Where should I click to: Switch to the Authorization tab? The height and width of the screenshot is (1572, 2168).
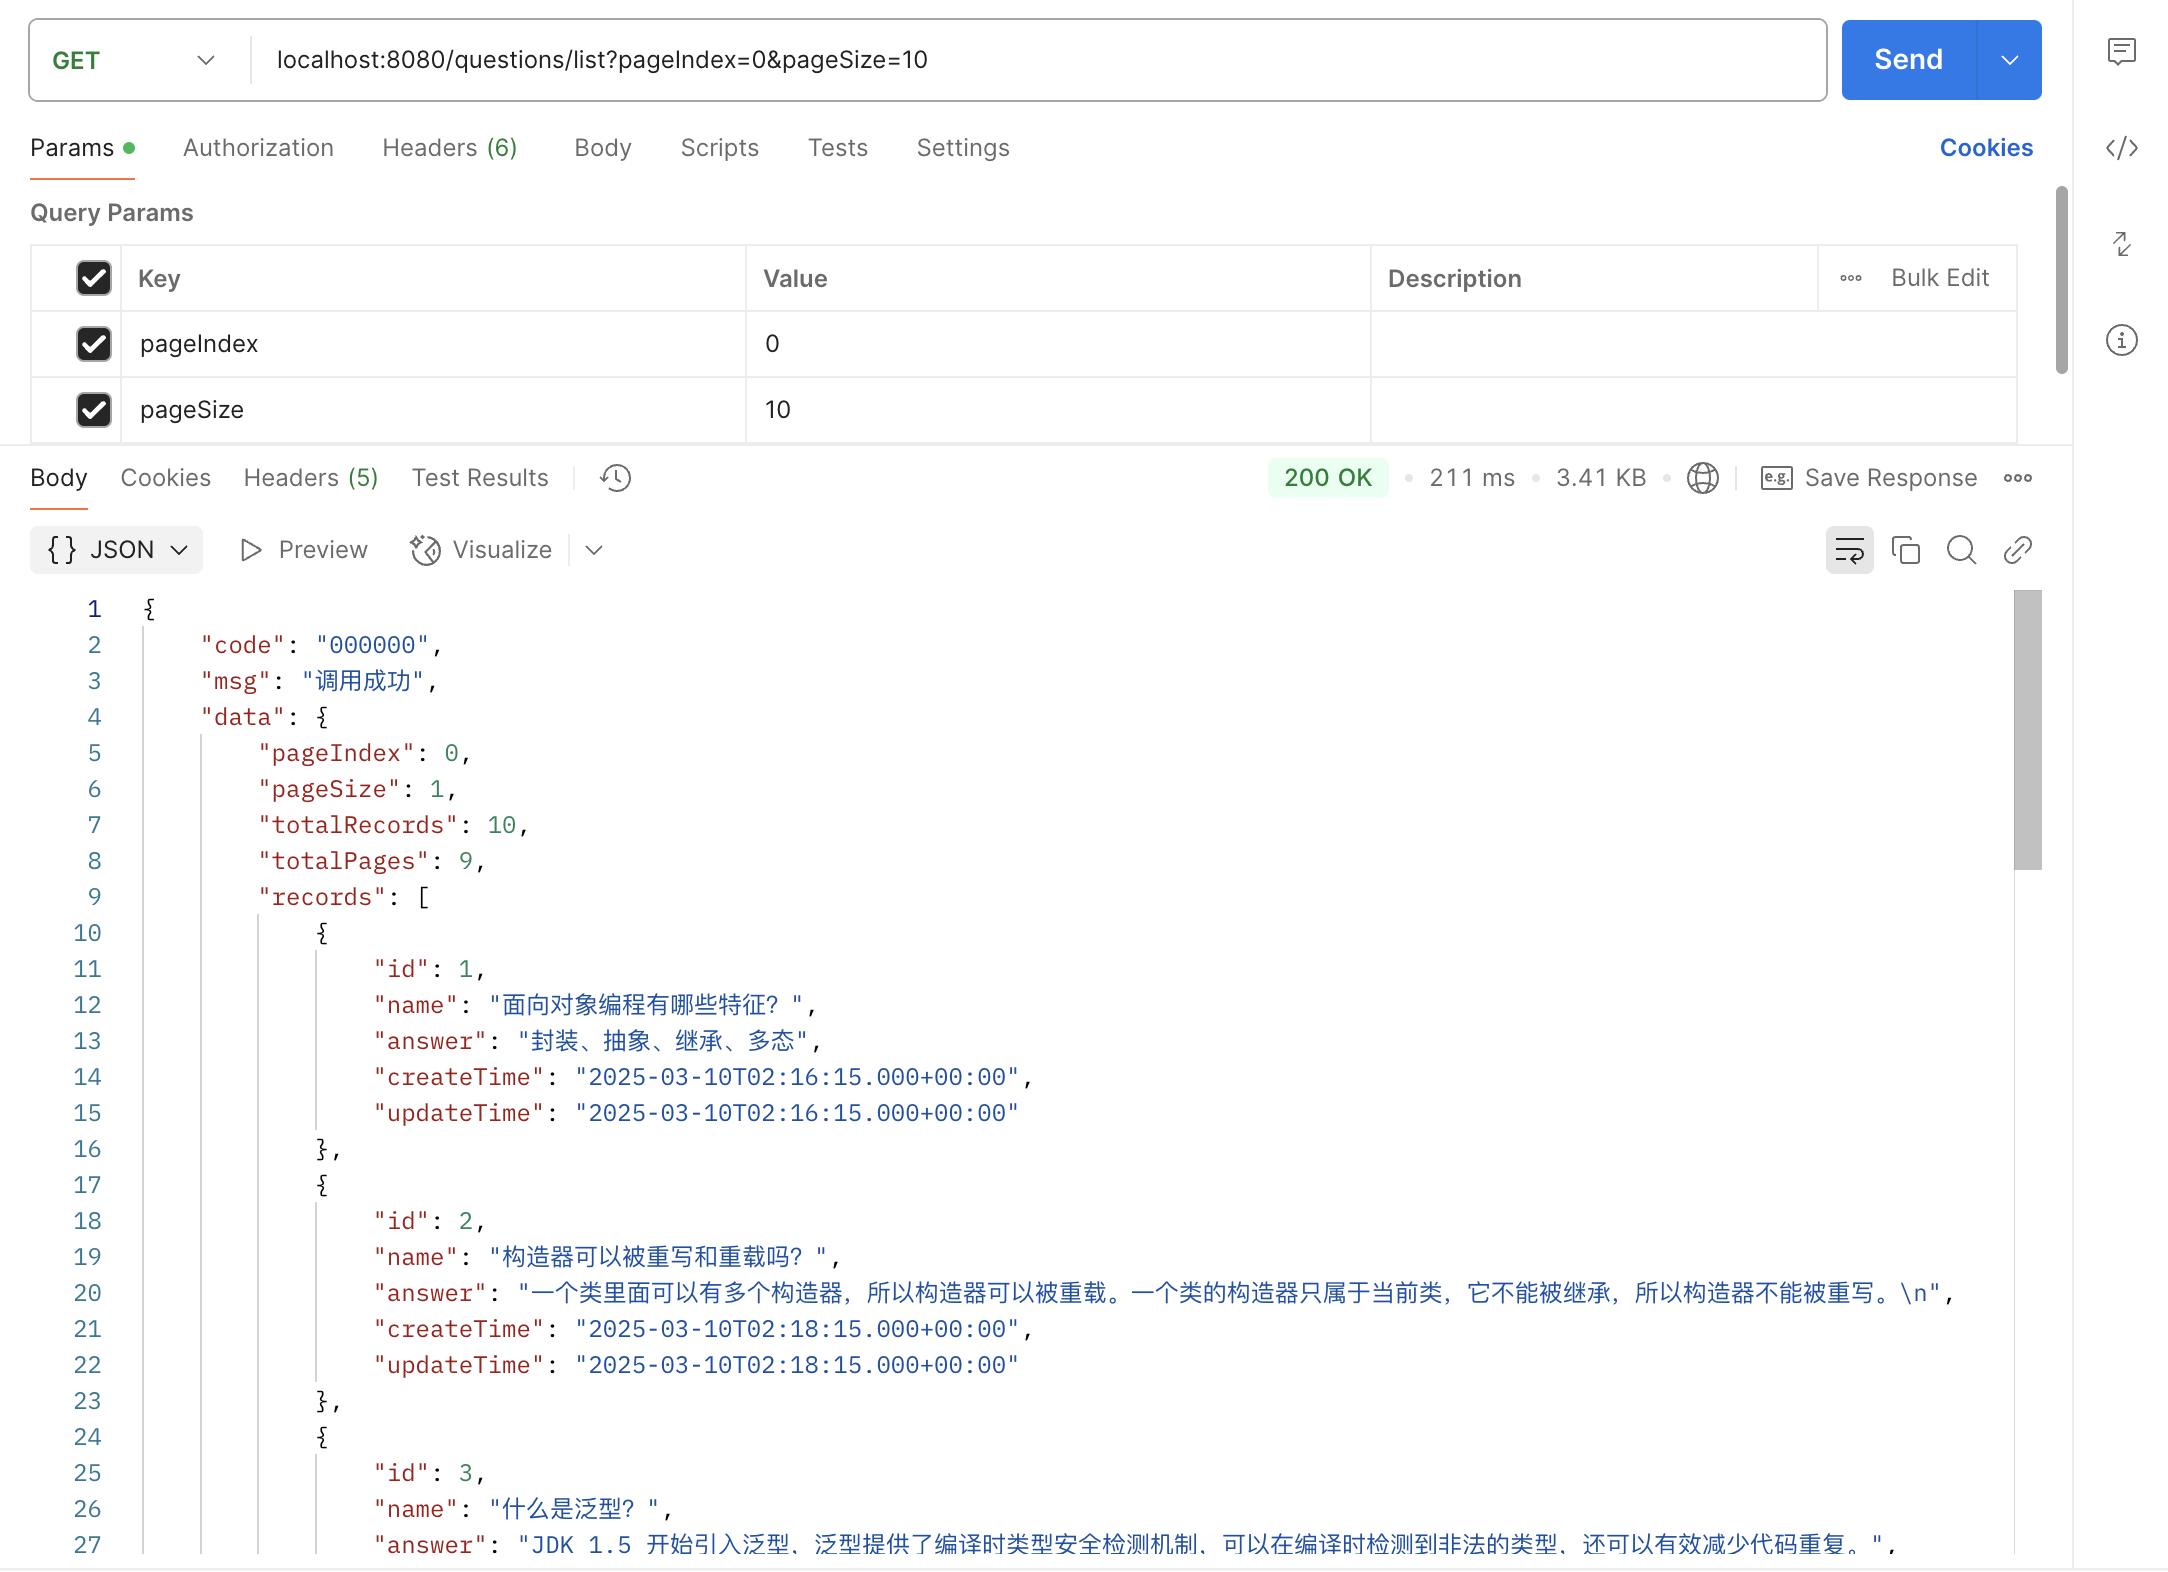[258, 147]
